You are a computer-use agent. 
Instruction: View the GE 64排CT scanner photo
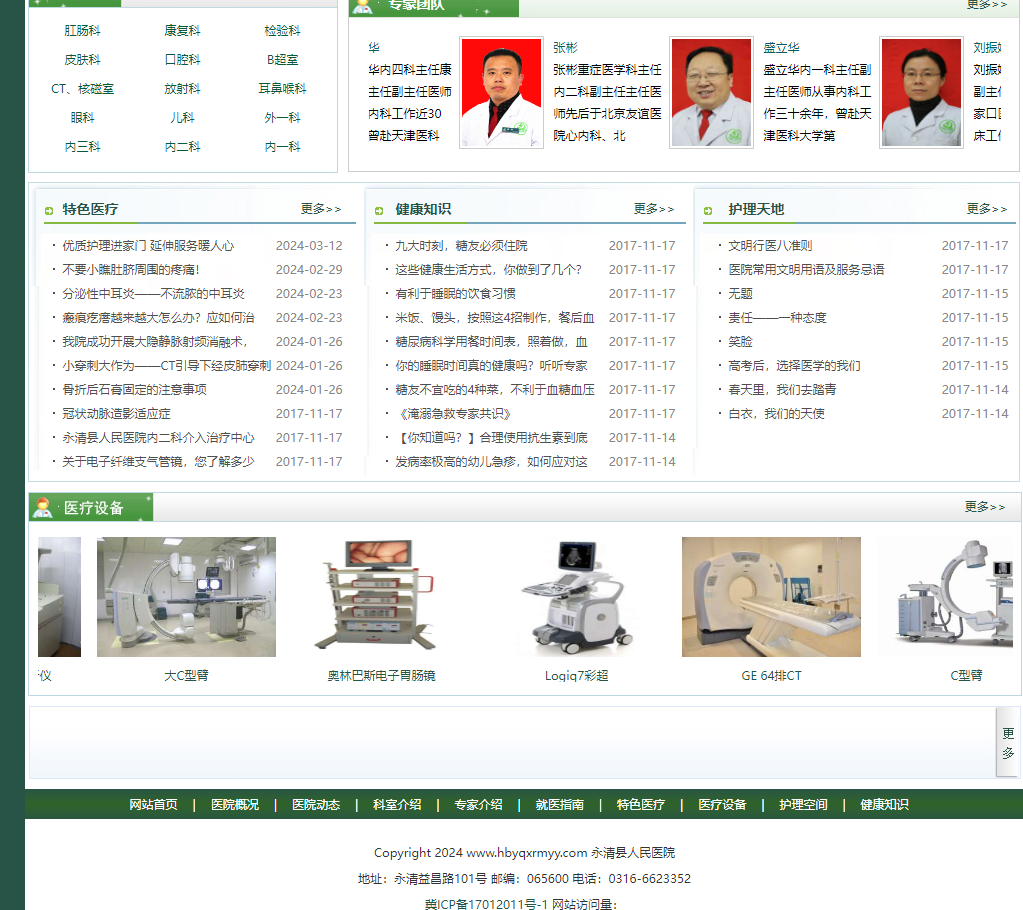coord(771,597)
